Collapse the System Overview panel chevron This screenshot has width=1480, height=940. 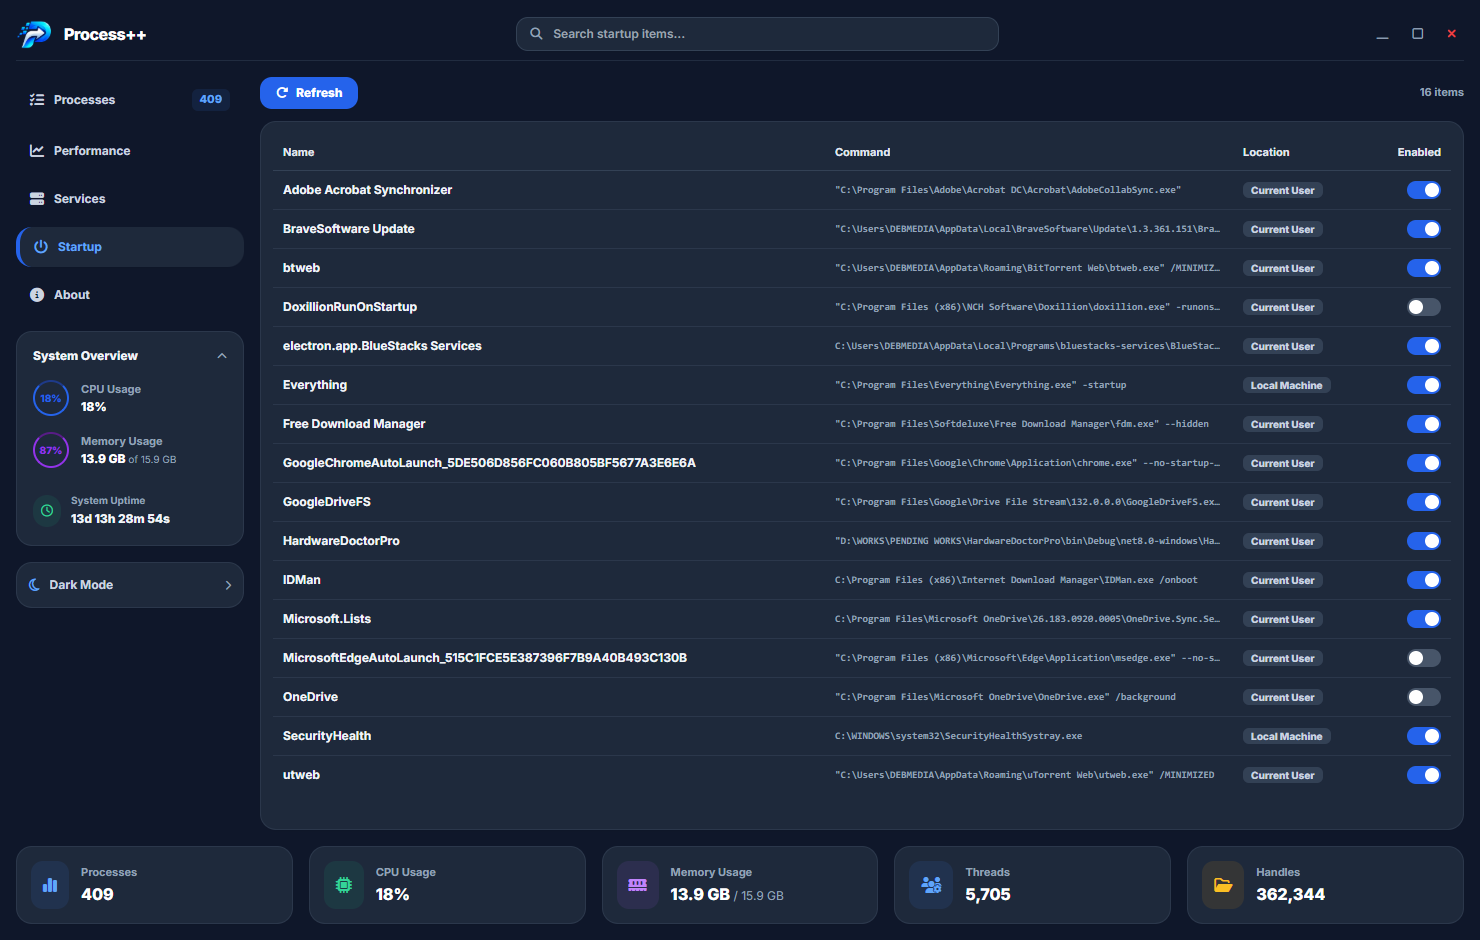222,356
